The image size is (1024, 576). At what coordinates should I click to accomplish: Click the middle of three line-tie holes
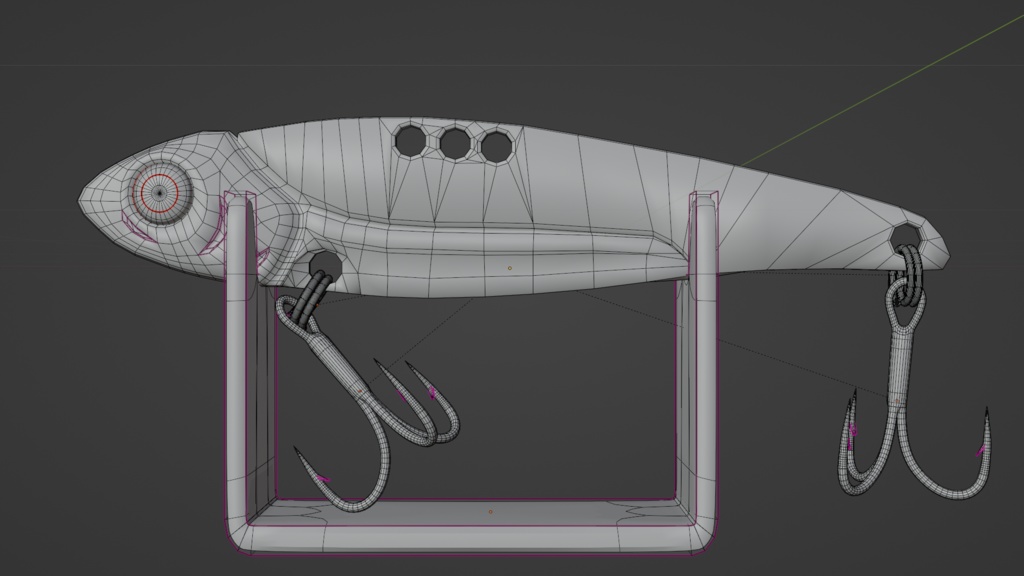click(455, 143)
